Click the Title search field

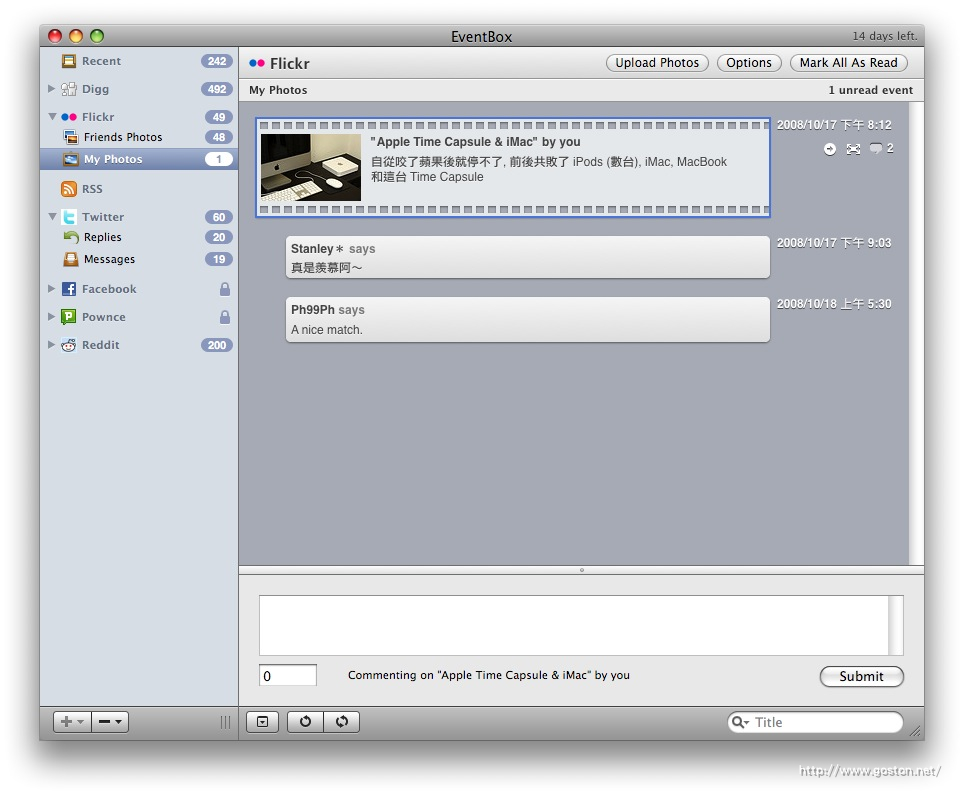tap(815, 722)
